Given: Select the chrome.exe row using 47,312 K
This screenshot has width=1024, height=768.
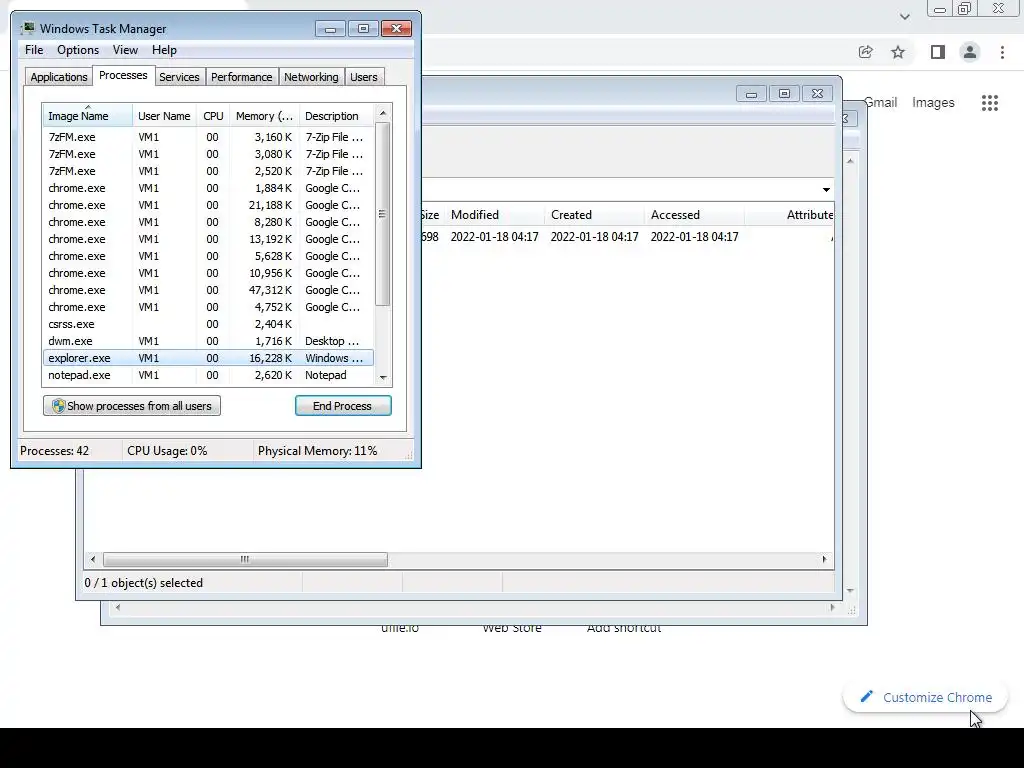Looking at the screenshot, I should (x=208, y=290).
